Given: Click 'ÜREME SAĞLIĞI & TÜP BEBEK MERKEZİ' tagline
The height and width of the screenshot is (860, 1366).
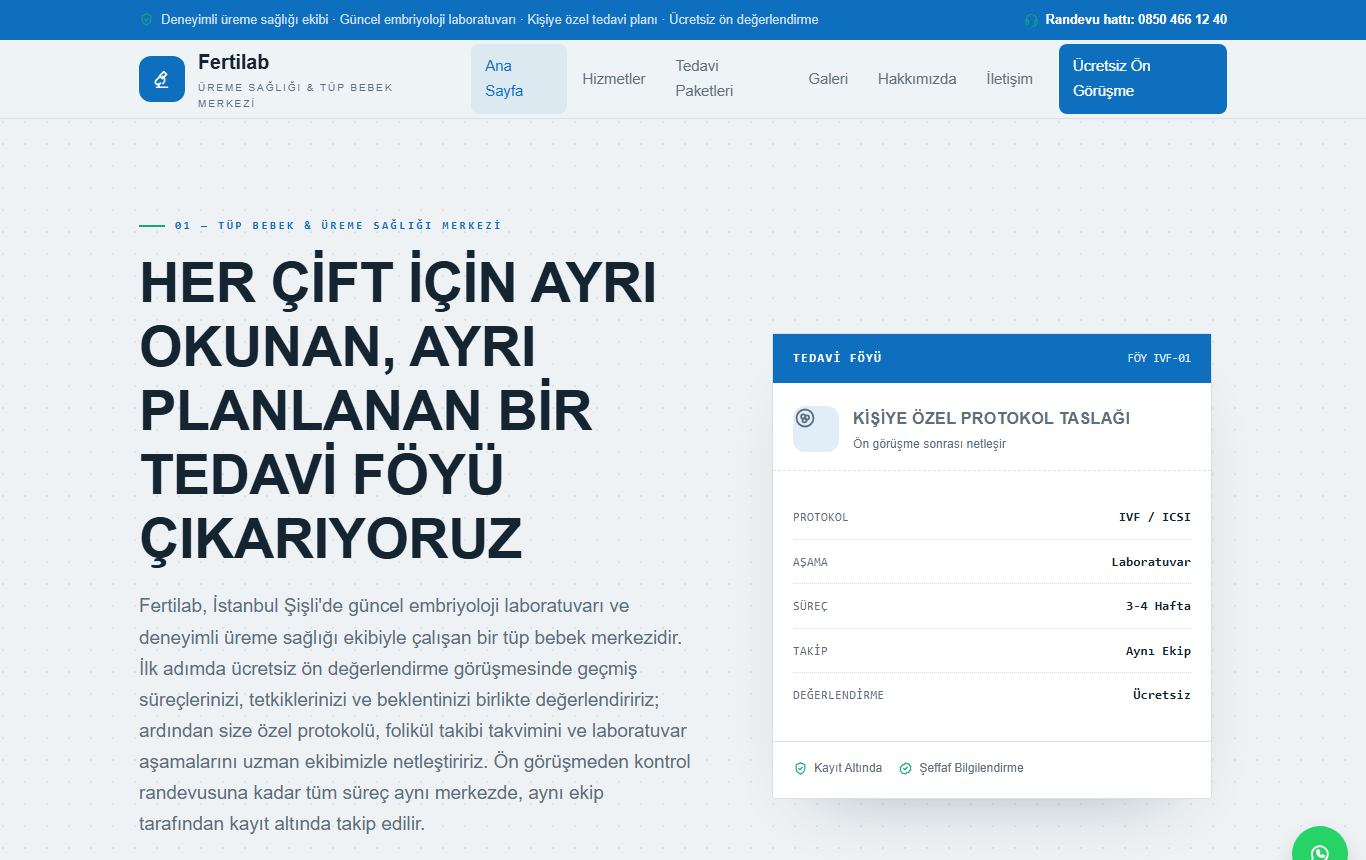Looking at the screenshot, I should pos(296,95).
